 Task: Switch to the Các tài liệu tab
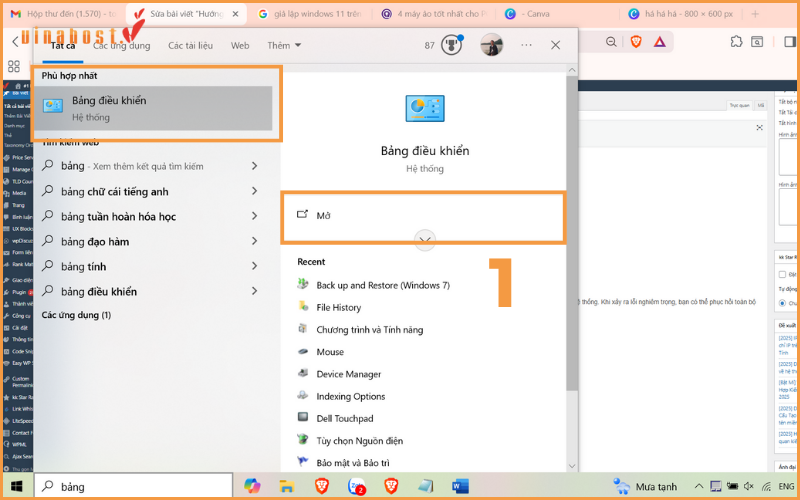point(190,46)
